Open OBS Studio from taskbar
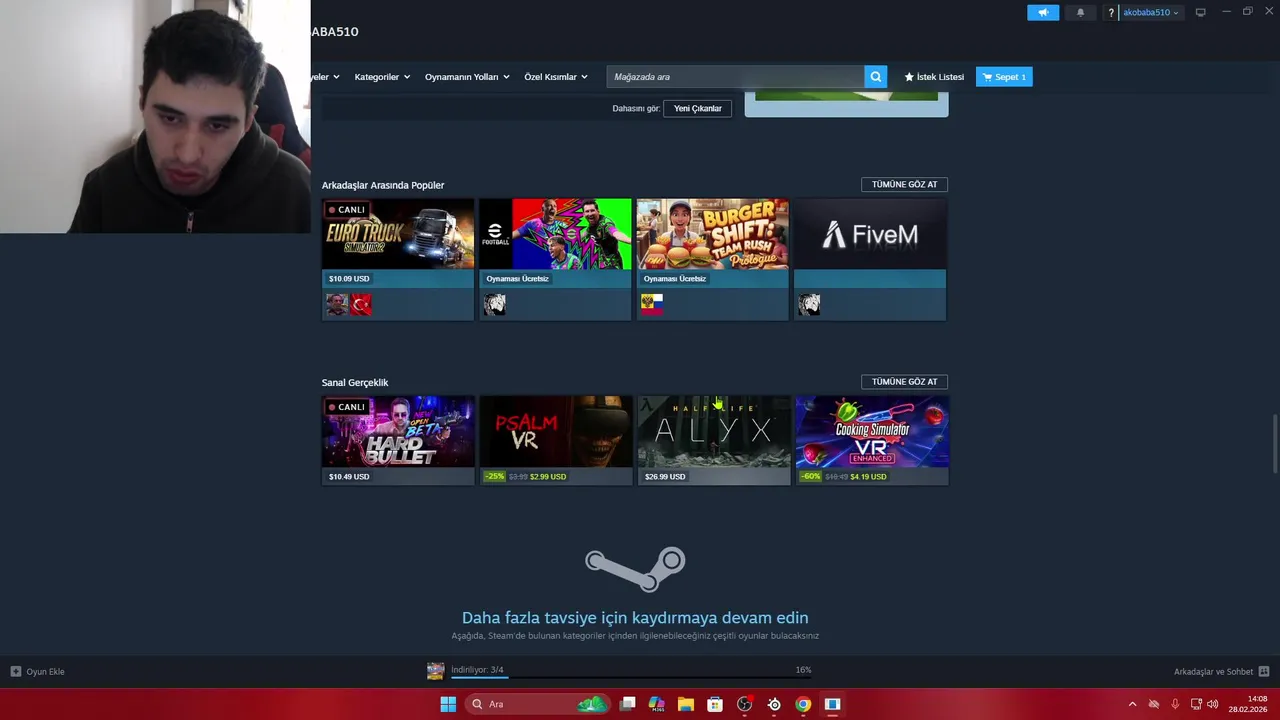Image resolution: width=1280 pixels, height=720 pixels. coord(744,704)
